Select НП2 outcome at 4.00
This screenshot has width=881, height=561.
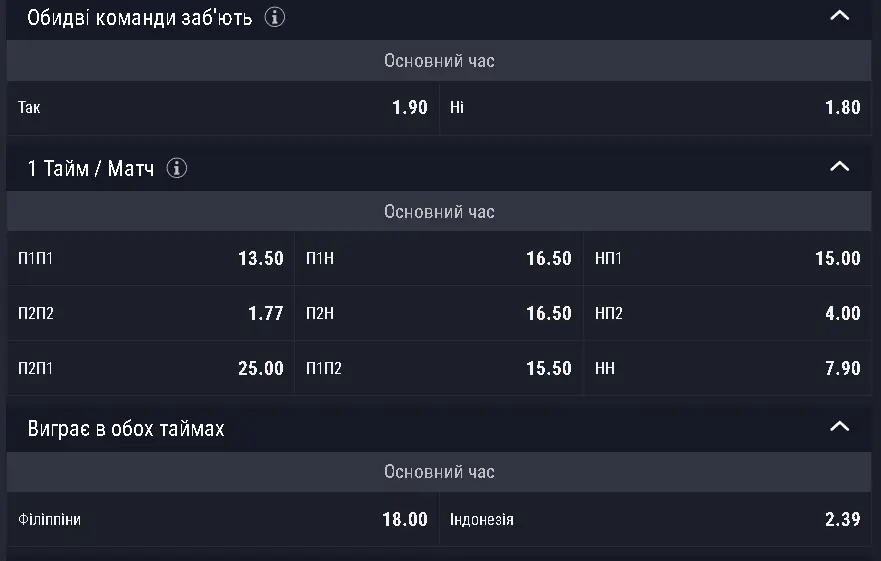[728, 313]
